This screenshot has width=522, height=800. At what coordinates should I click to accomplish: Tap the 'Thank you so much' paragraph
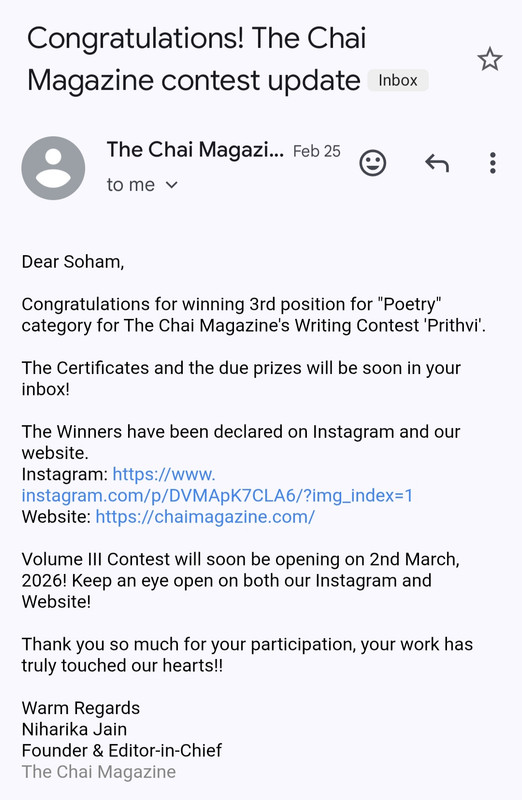[x=247, y=655]
